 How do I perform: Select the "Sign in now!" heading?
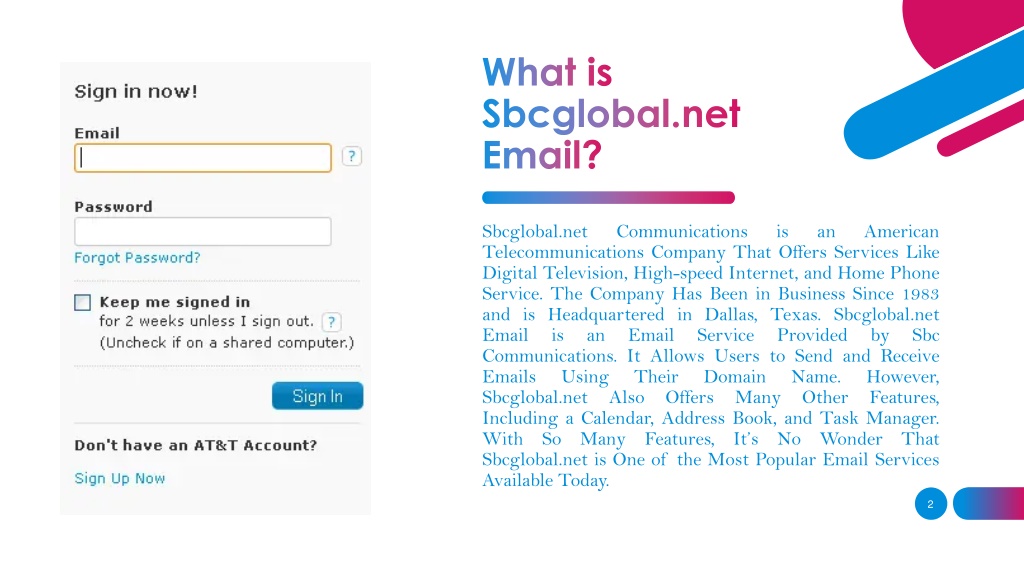coord(136,91)
